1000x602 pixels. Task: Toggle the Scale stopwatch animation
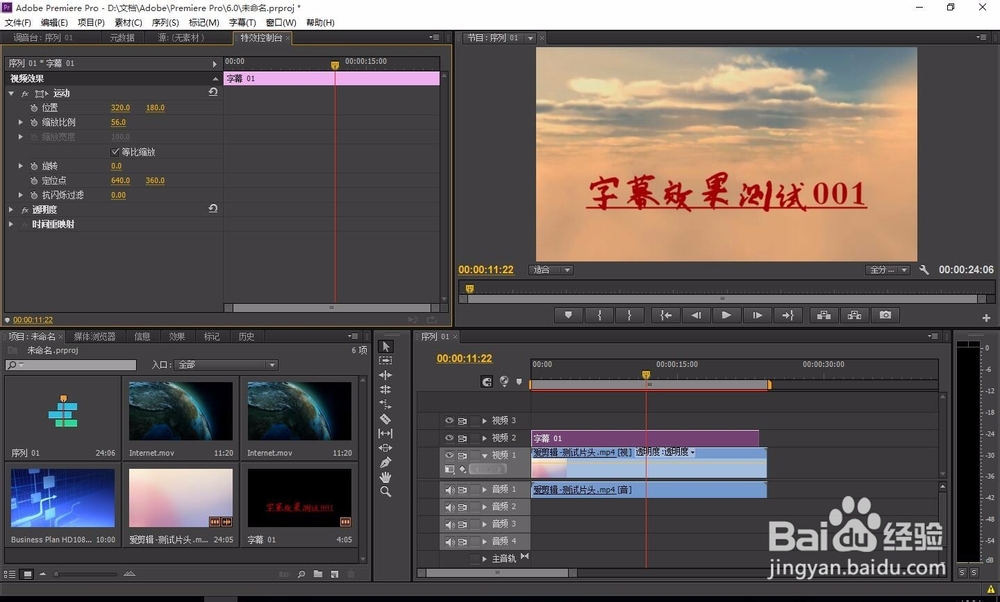click(x=34, y=122)
